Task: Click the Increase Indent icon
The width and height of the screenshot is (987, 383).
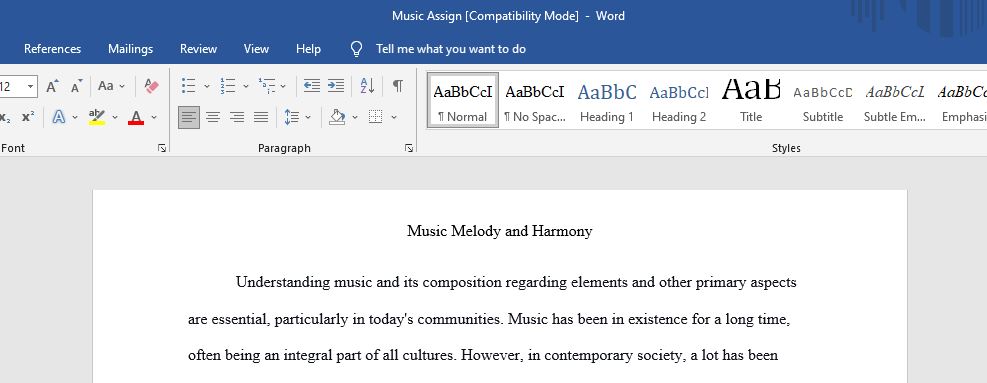Action: [336, 86]
